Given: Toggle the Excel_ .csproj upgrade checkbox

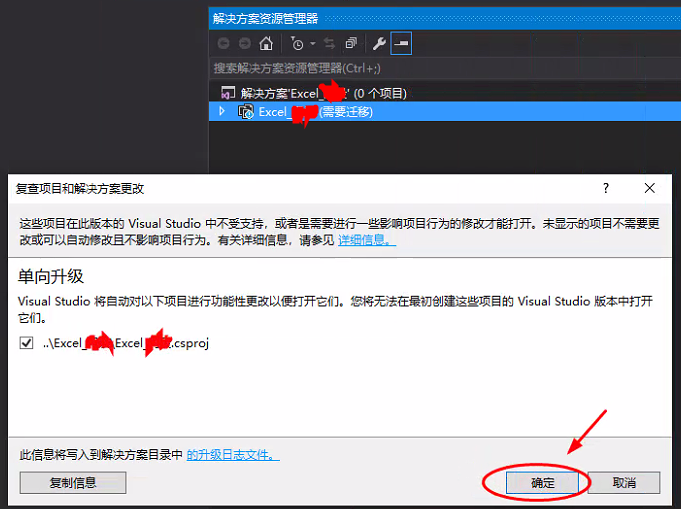Looking at the screenshot, I should [26, 343].
